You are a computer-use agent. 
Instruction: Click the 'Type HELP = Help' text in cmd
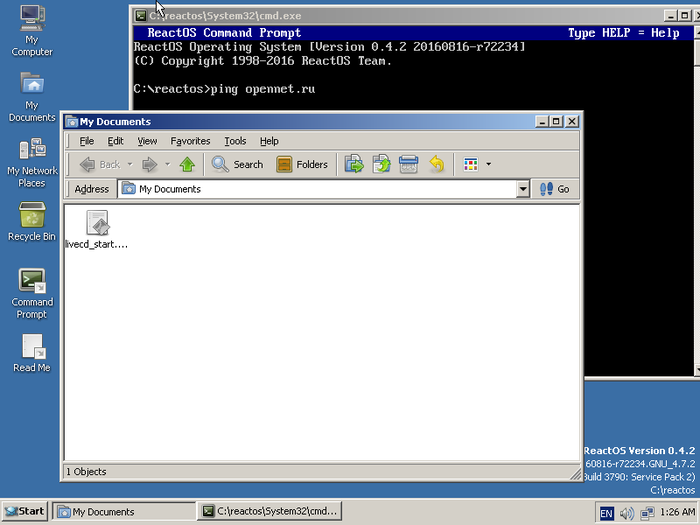coord(624,33)
